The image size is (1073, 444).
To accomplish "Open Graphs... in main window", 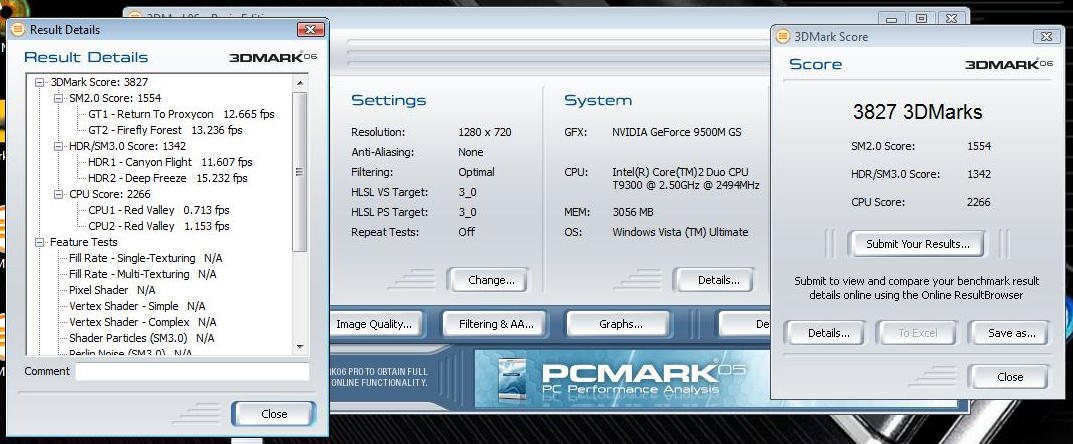I will click(x=620, y=324).
